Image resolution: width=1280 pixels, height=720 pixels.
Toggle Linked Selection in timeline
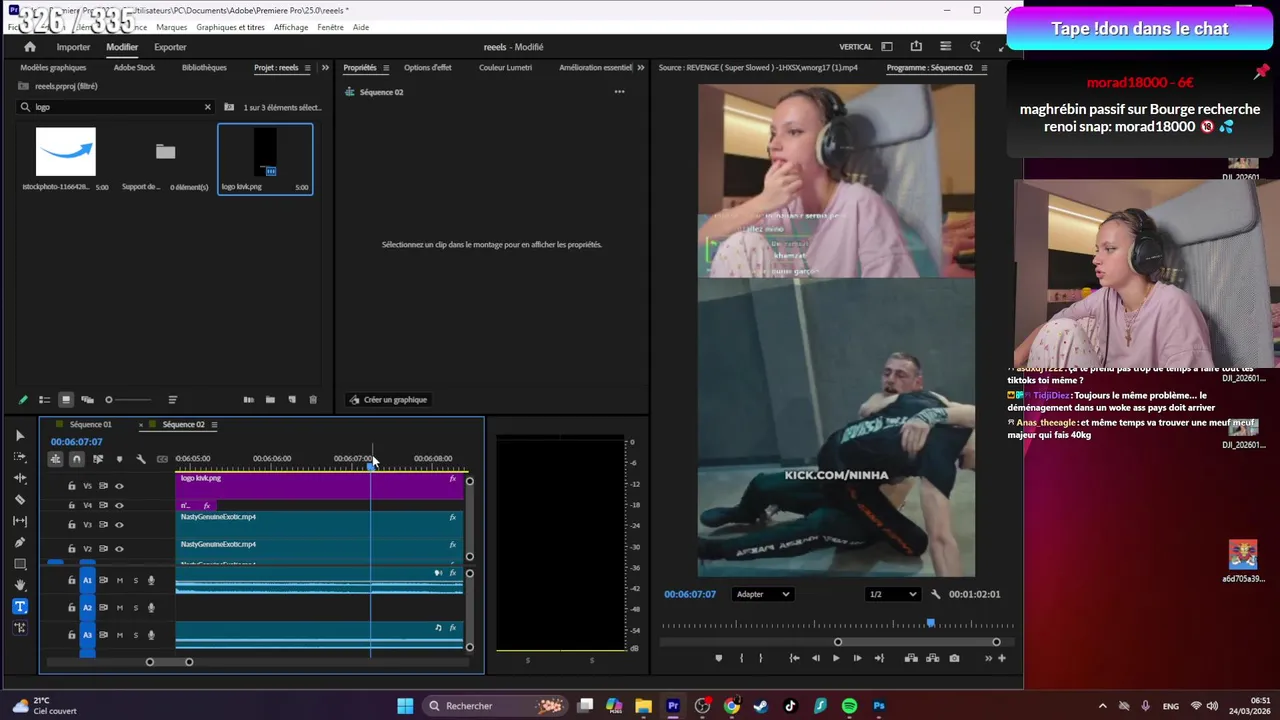pyautogui.click(x=98, y=459)
